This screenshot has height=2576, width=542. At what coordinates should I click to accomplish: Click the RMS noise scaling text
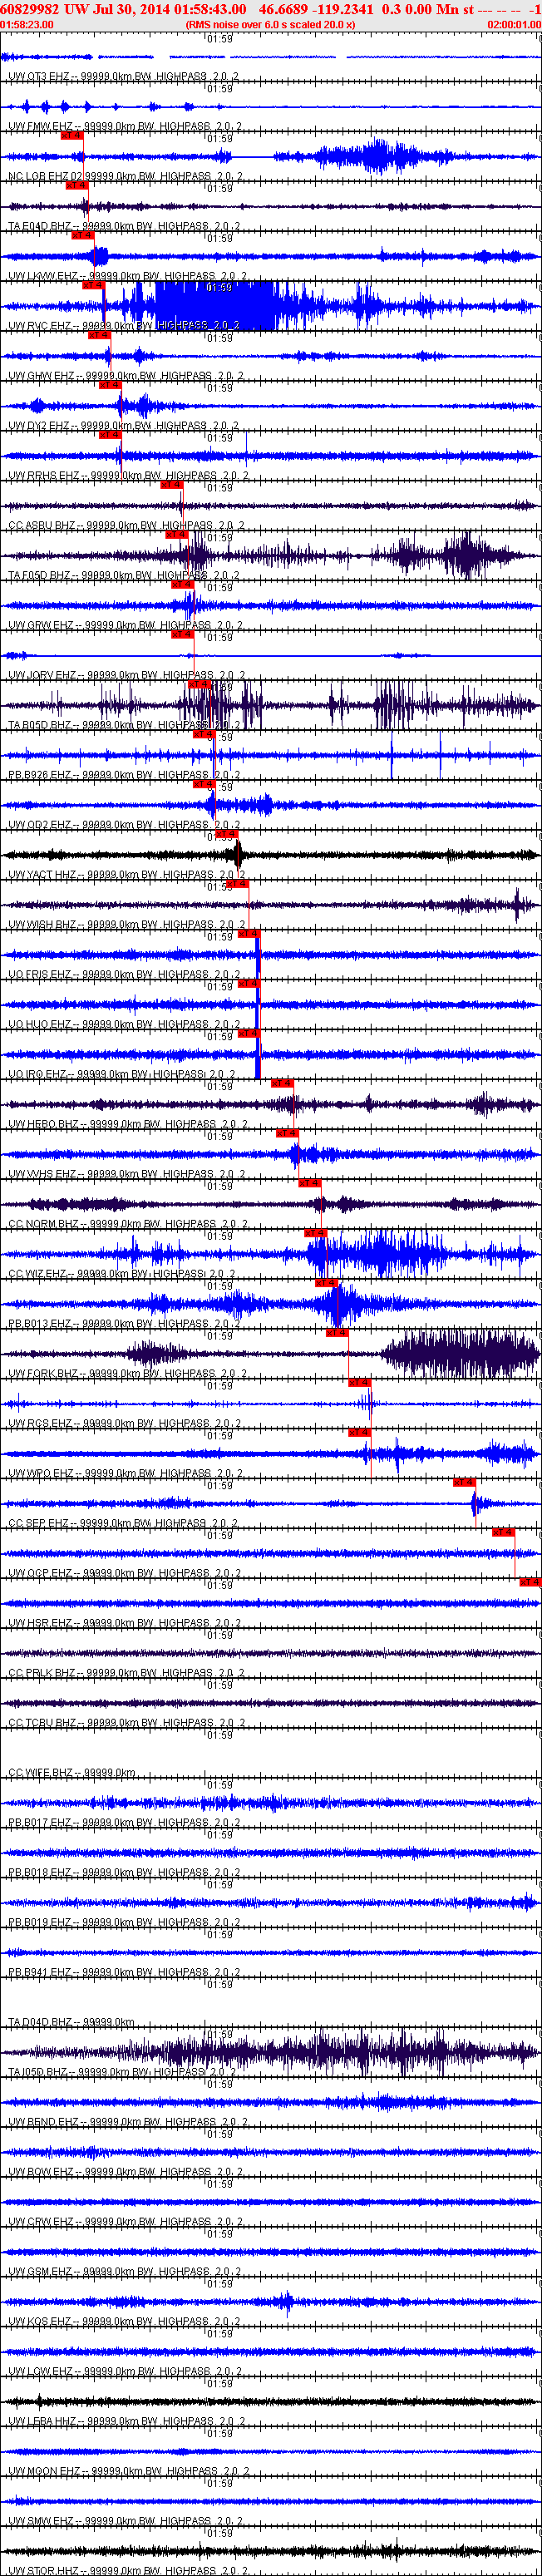270,24
